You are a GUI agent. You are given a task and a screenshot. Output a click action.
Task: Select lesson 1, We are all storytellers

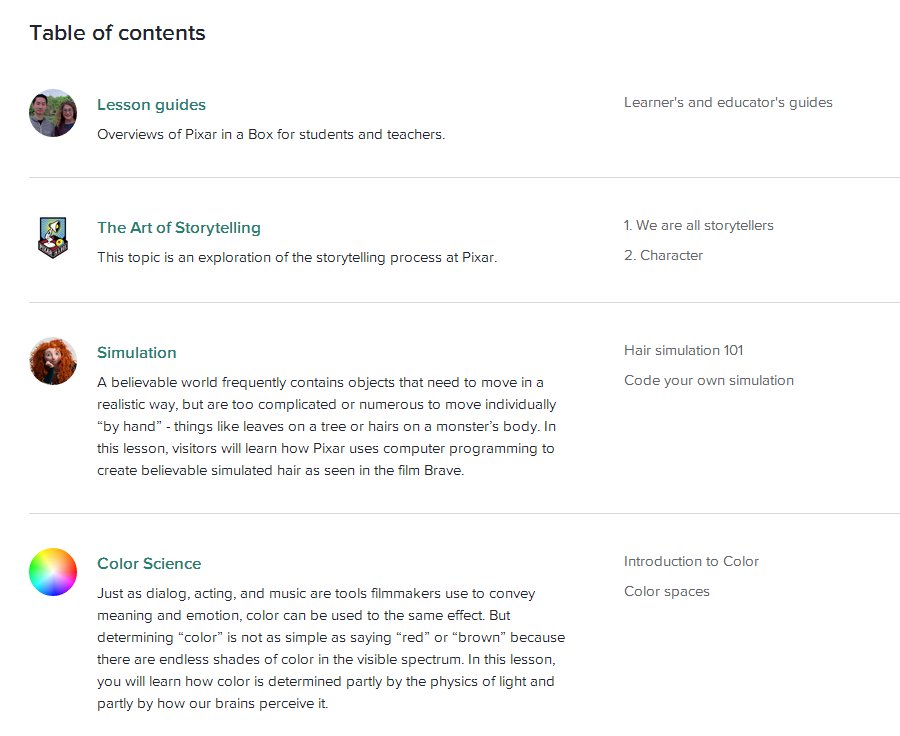coord(698,225)
